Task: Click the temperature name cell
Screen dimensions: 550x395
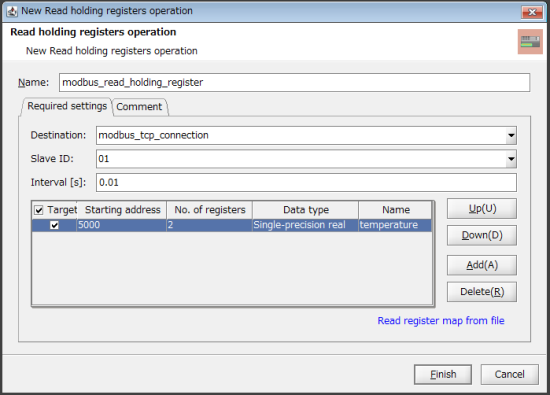Action: tap(395, 225)
